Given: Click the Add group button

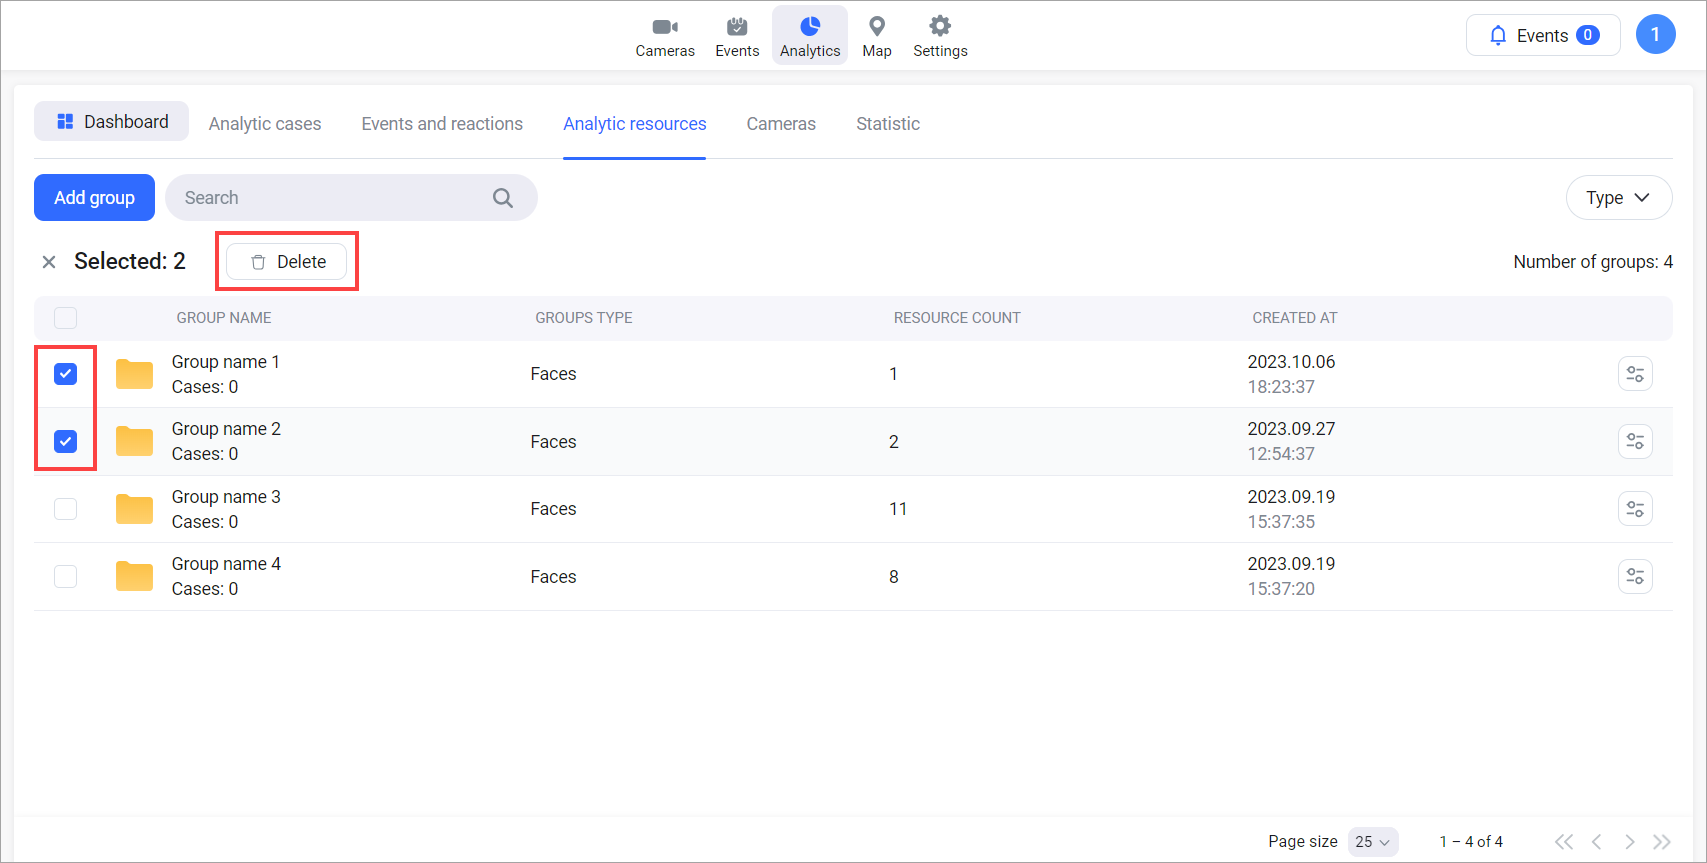Looking at the screenshot, I should pos(94,198).
